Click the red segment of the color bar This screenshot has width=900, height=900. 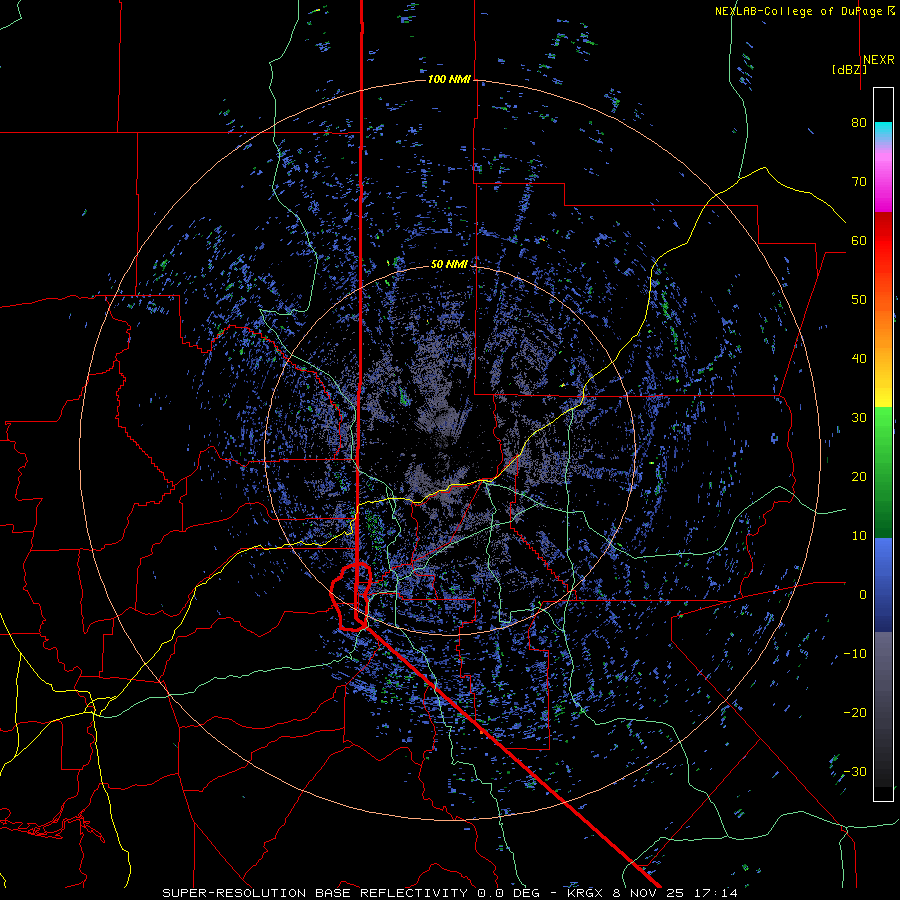pyautogui.click(x=883, y=241)
